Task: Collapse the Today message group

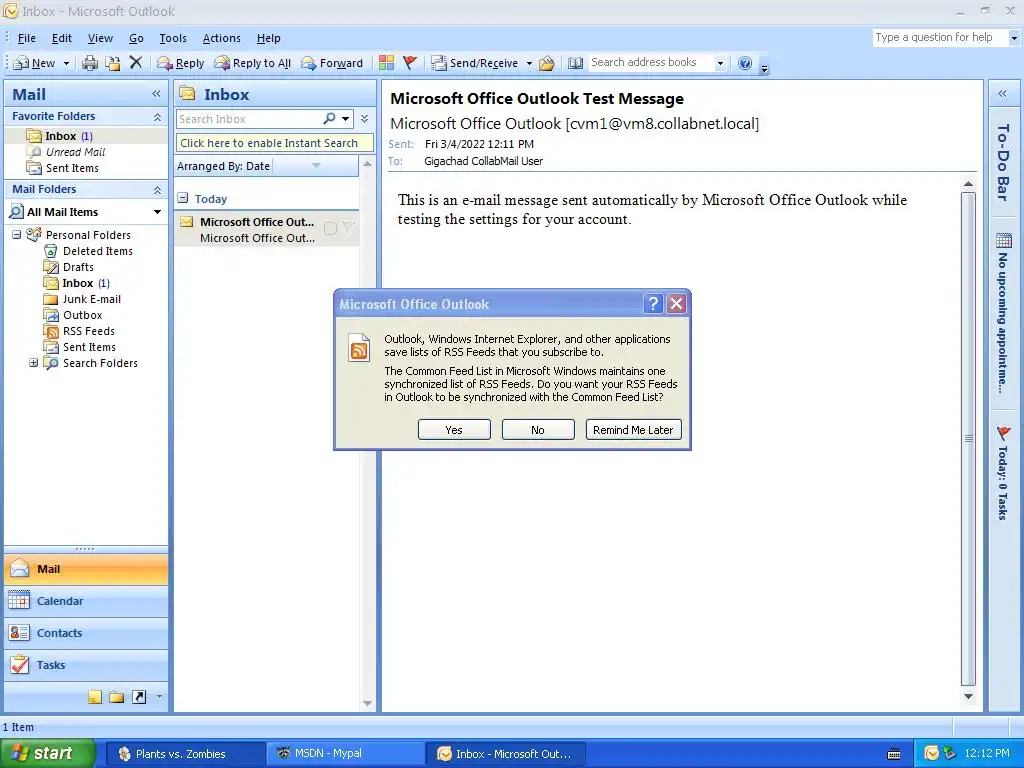Action: tap(183, 198)
